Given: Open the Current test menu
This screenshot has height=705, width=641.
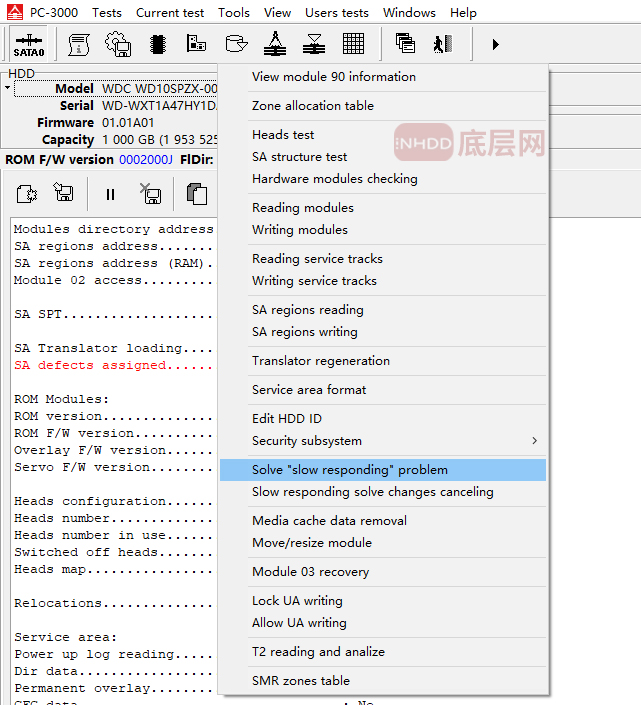Looking at the screenshot, I should (170, 13).
